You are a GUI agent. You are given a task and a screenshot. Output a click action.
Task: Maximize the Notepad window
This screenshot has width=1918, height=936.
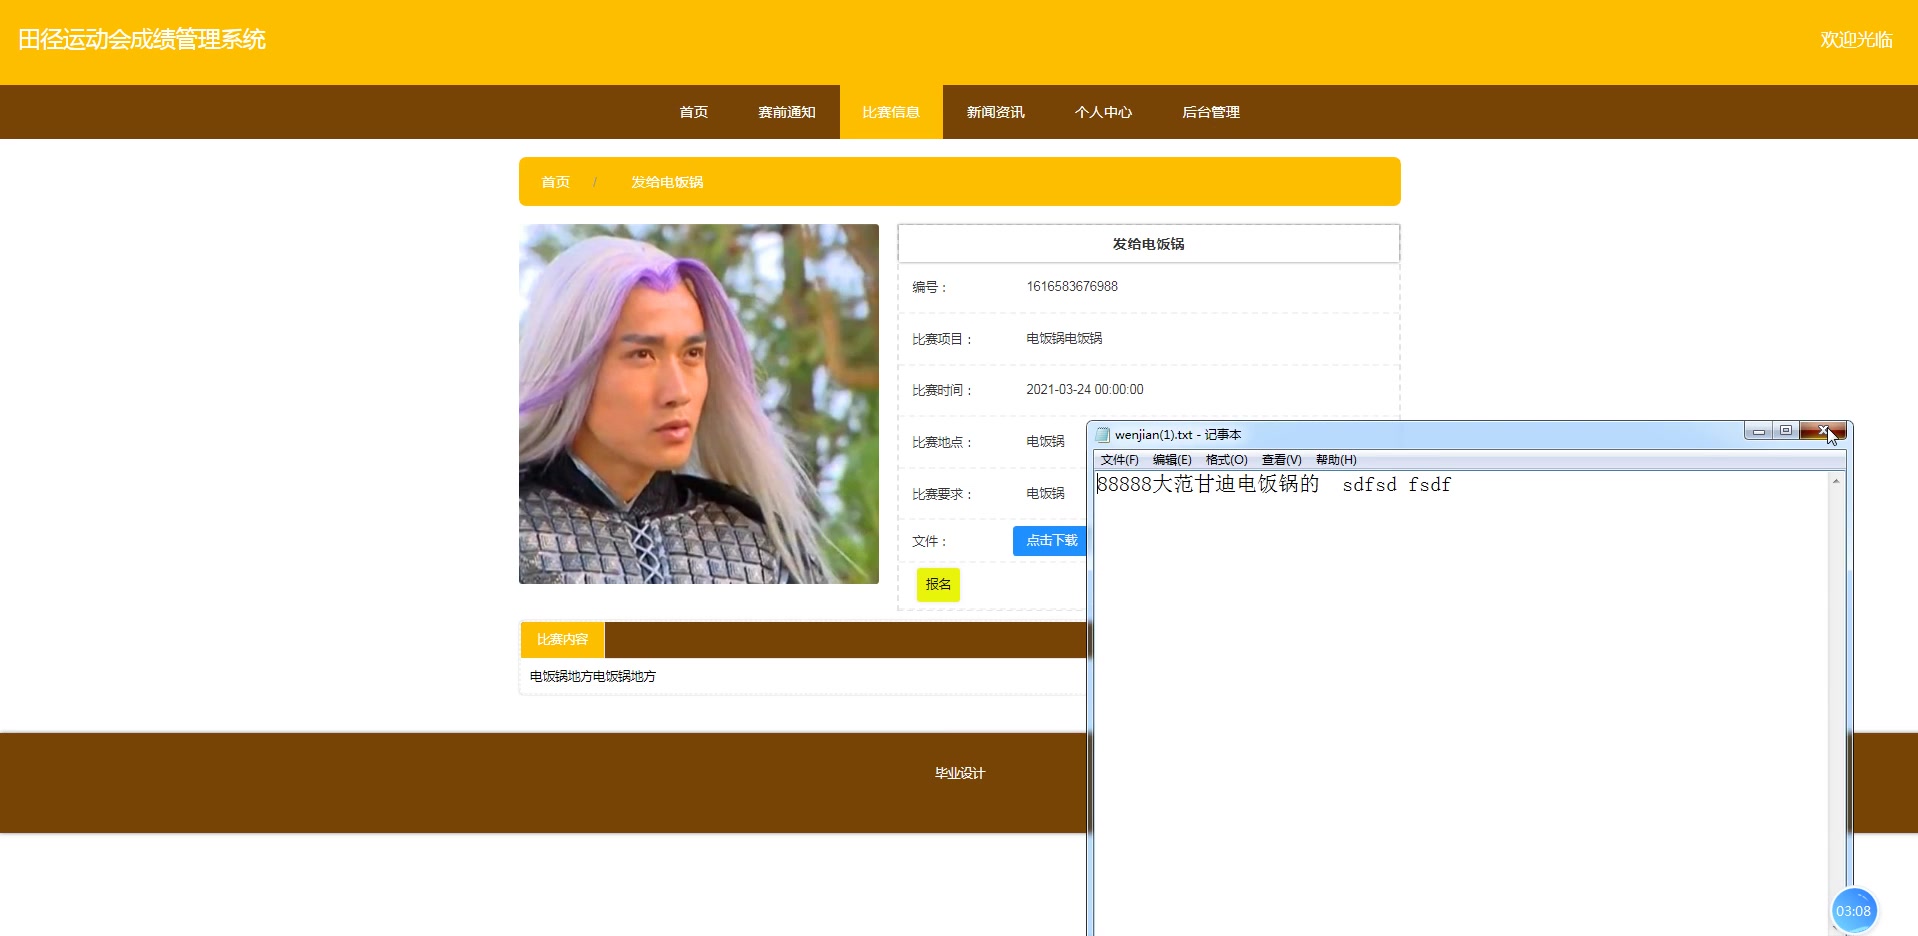tap(1785, 431)
